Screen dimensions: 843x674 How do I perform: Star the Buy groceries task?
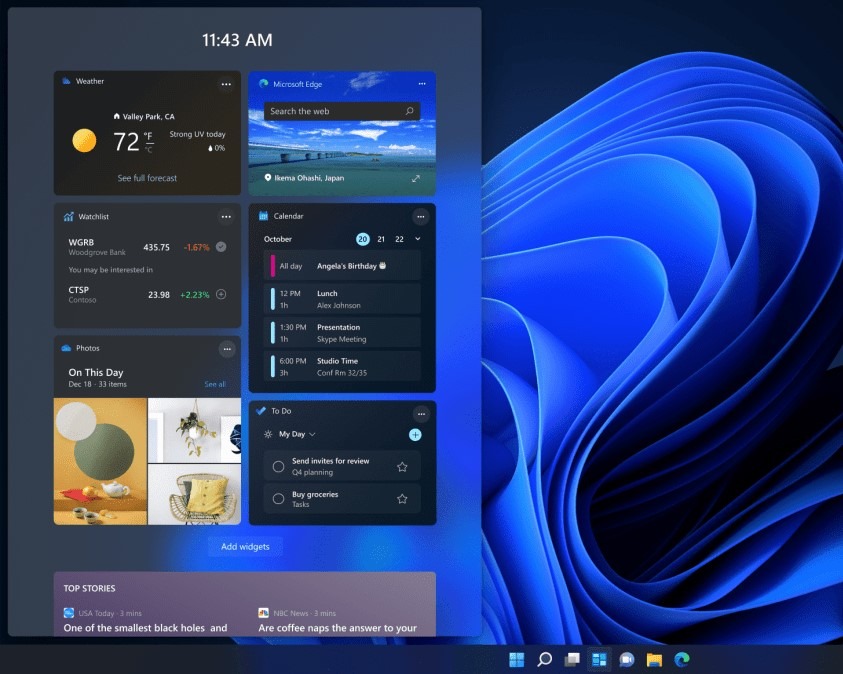[x=402, y=499]
